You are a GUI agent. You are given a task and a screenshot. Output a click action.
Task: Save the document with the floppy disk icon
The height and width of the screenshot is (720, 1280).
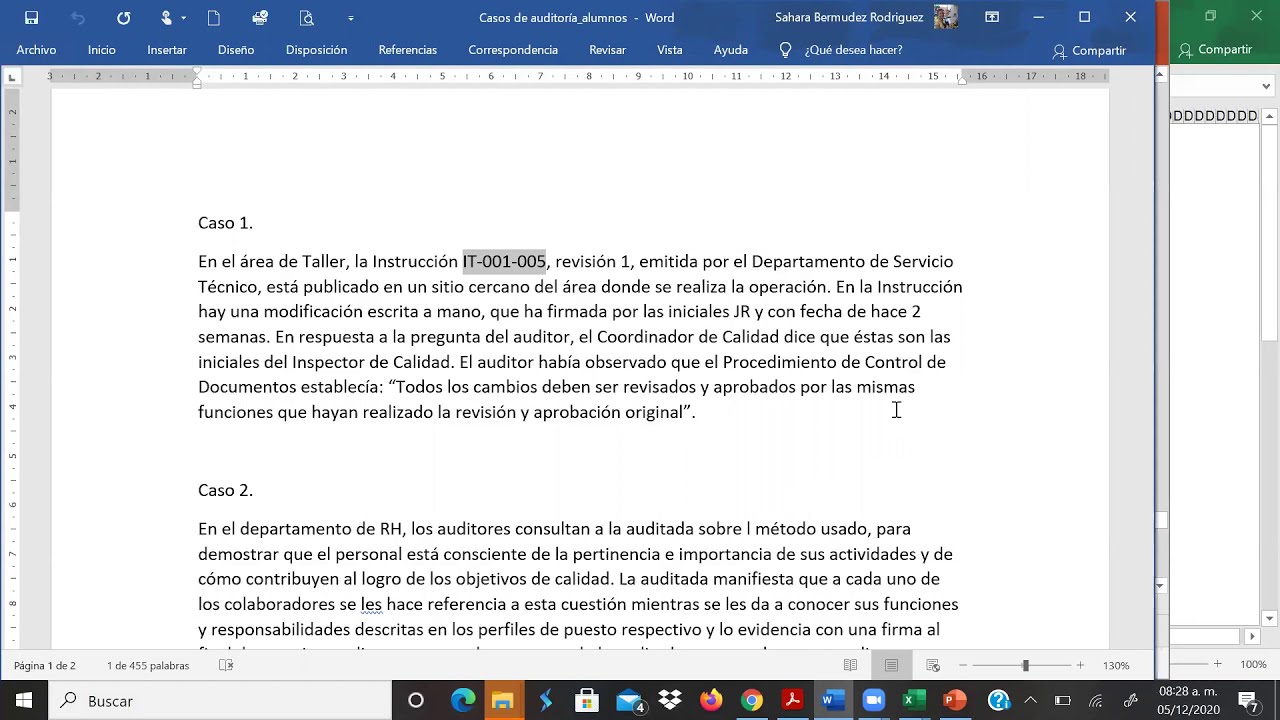coord(31,18)
